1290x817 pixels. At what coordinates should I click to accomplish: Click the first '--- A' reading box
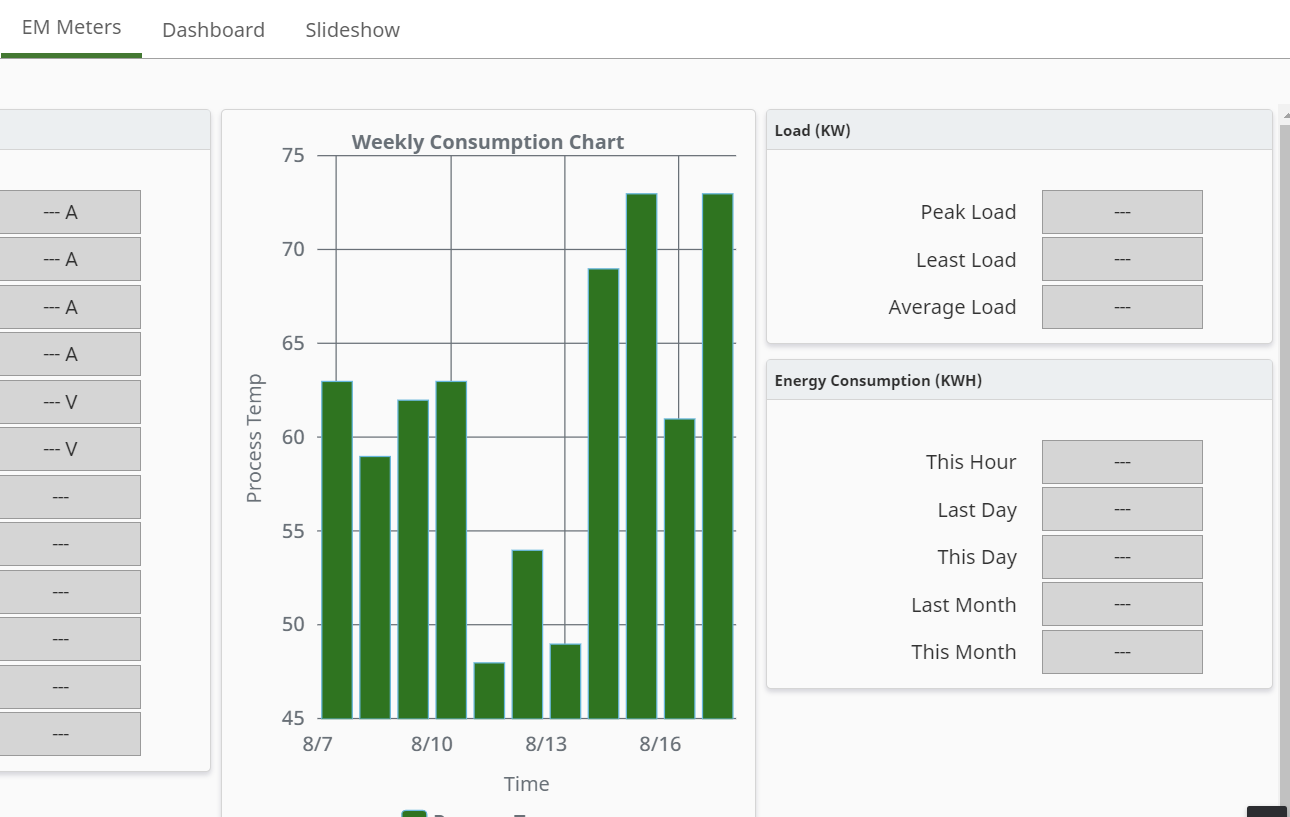[70, 212]
